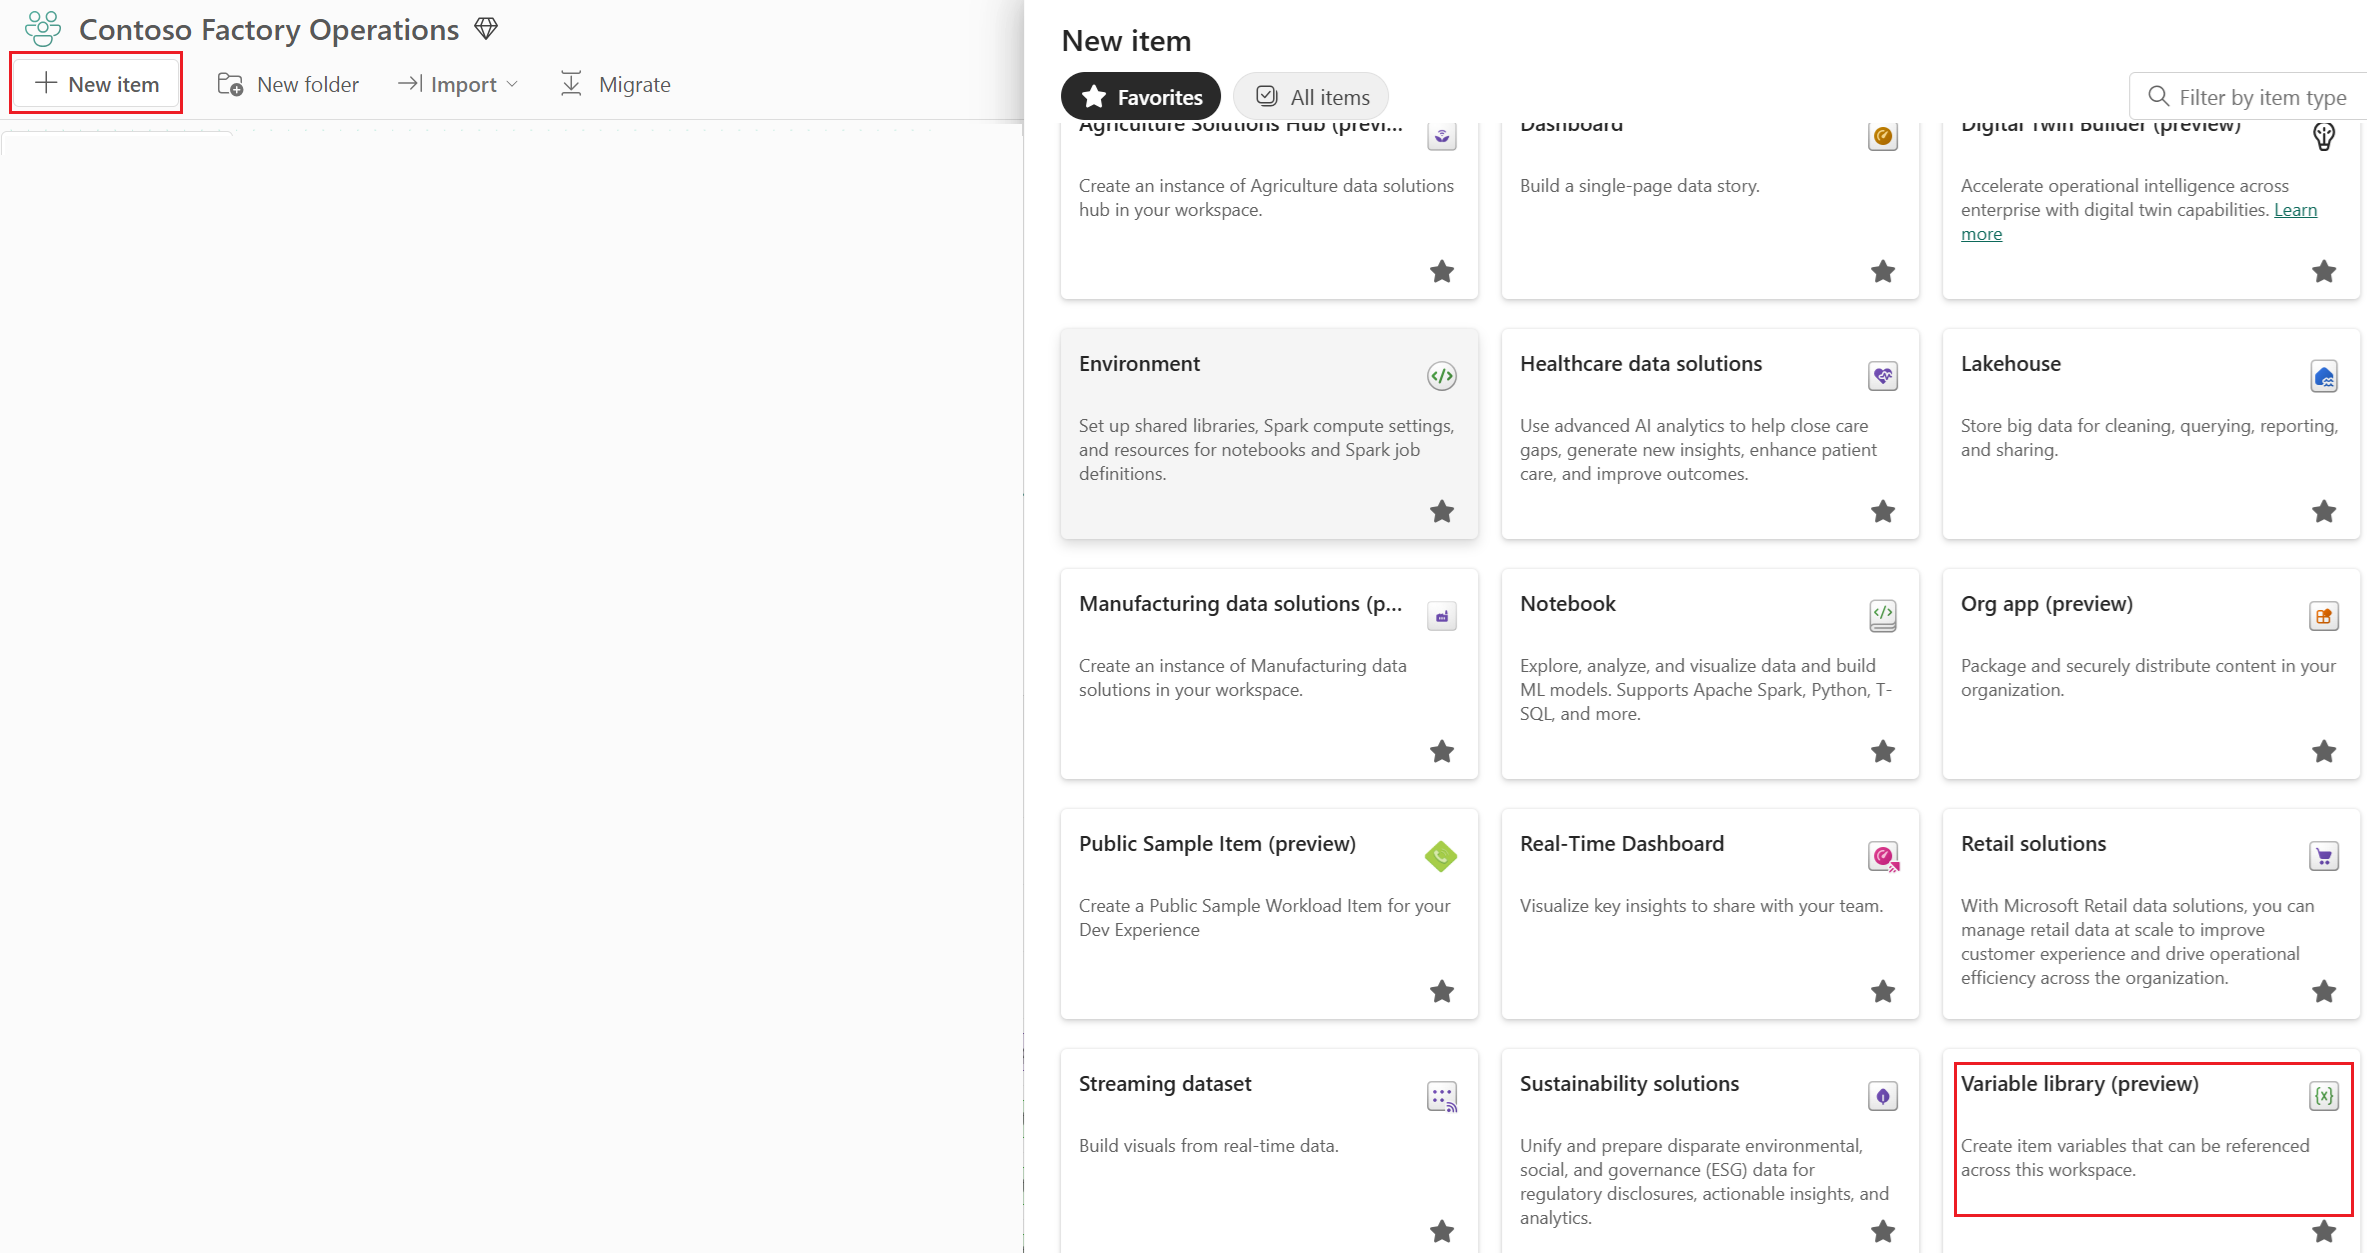Select the Favorites tab
The height and width of the screenshot is (1253, 2367).
pyautogui.click(x=1141, y=97)
